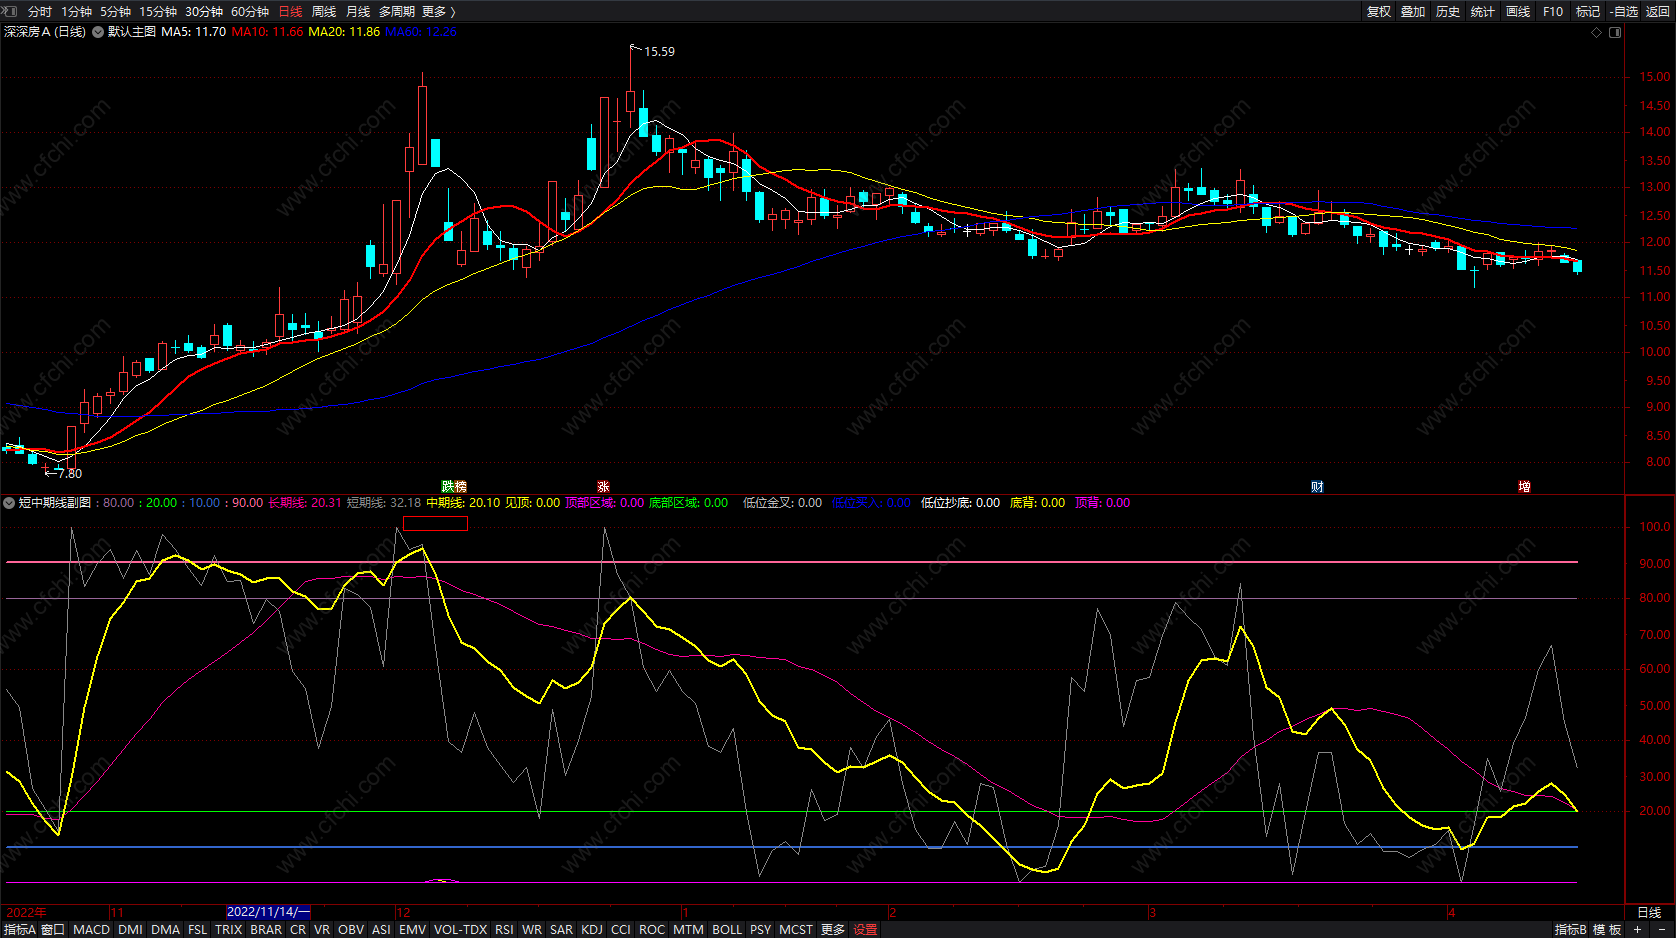
Task: Click the 增 marker on the timeline
Action: (x=1524, y=487)
